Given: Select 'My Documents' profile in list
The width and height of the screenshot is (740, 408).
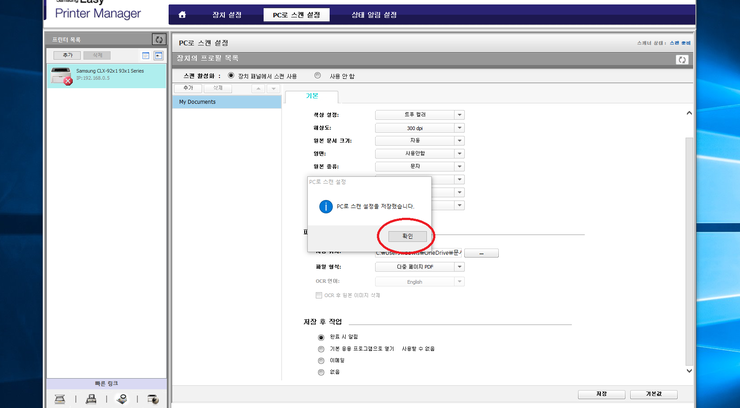Looking at the screenshot, I should click(x=227, y=102).
